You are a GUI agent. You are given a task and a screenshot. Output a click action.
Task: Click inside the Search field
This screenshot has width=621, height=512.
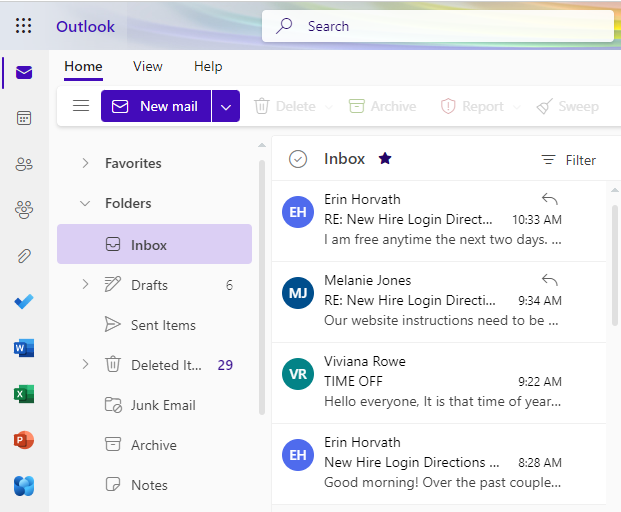[438, 26]
